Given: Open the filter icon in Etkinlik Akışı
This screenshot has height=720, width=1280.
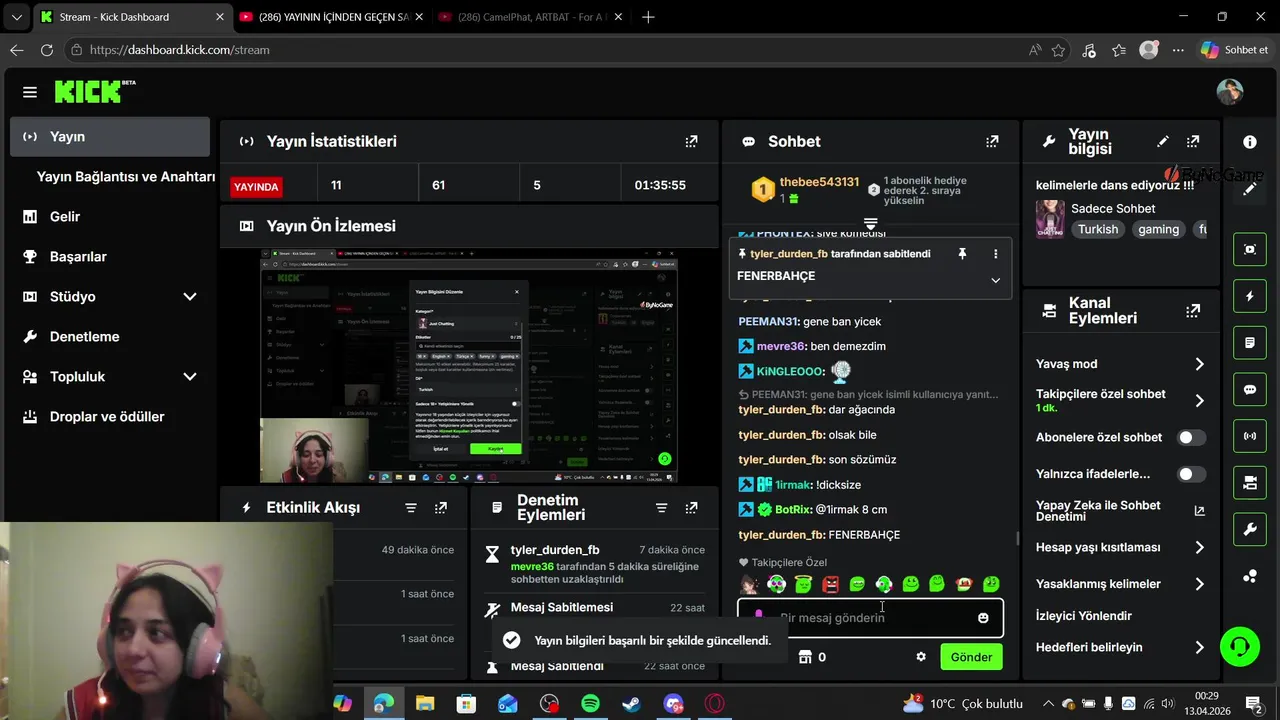Looking at the screenshot, I should [411, 508].
